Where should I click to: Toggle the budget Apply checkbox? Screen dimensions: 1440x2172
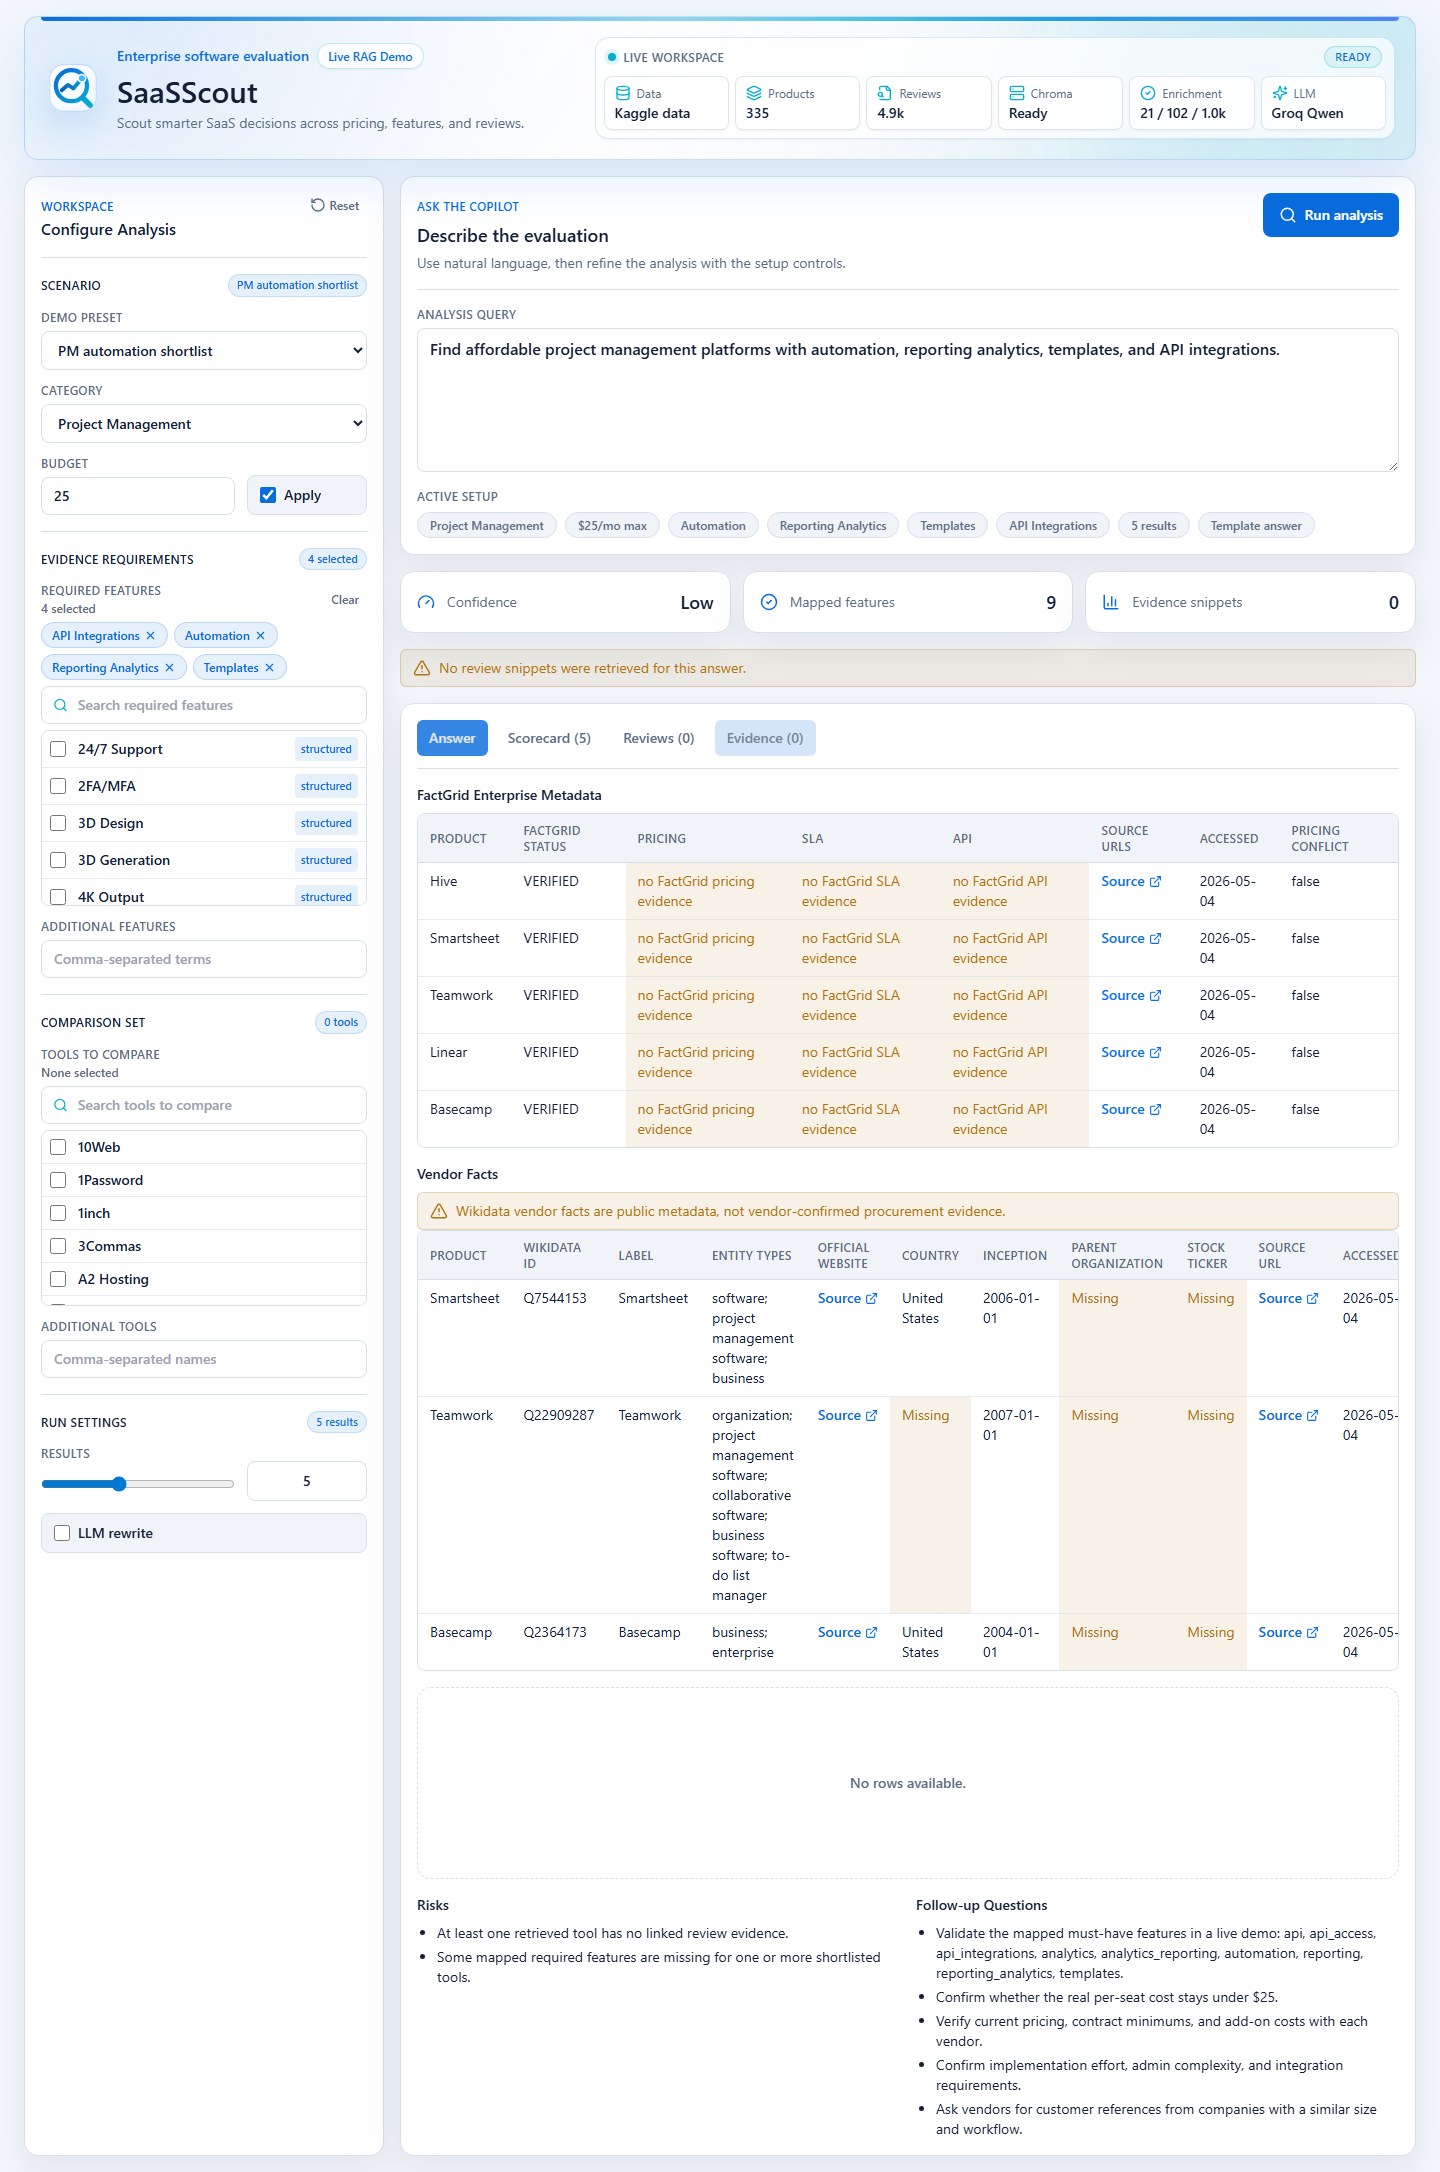pyautogui.click(x=268, y=495)
